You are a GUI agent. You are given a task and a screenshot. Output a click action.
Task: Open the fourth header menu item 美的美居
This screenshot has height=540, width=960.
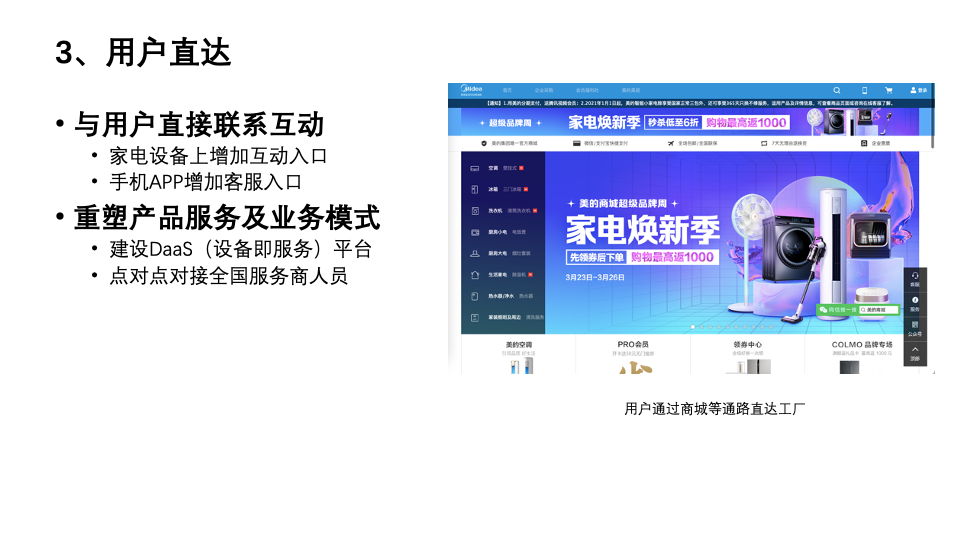[x=631, y=90]
